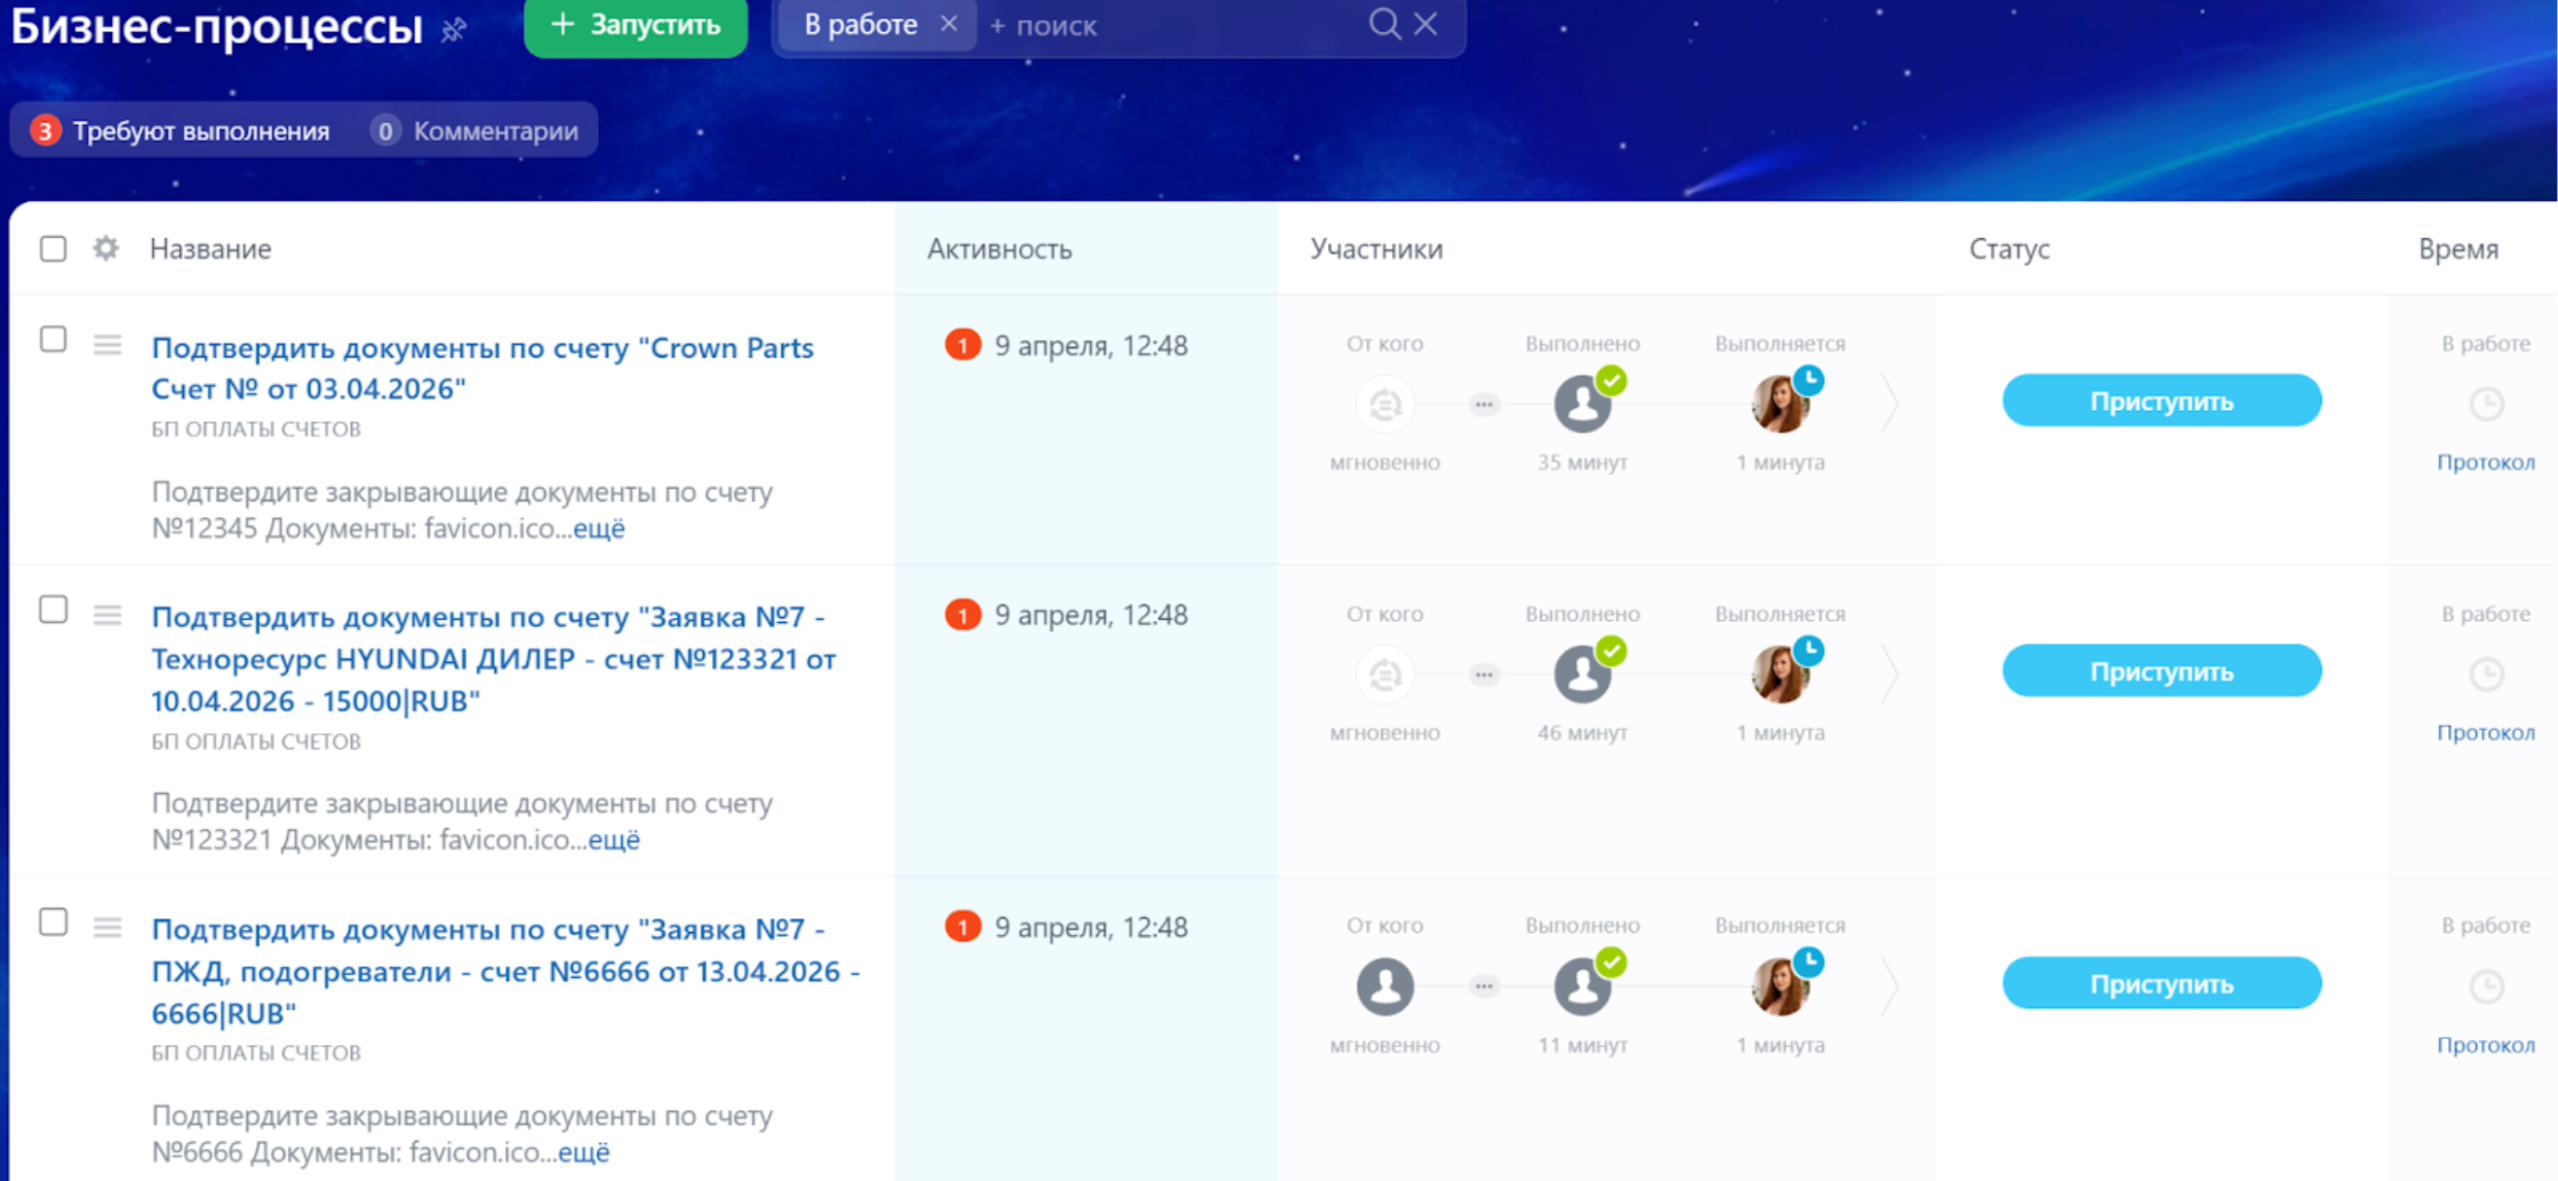This screenshot has width=2558, height=1181.
Task: Toggle the select-all checkbox in the table header
Action: pyautogui.click(x=53, y=248)
